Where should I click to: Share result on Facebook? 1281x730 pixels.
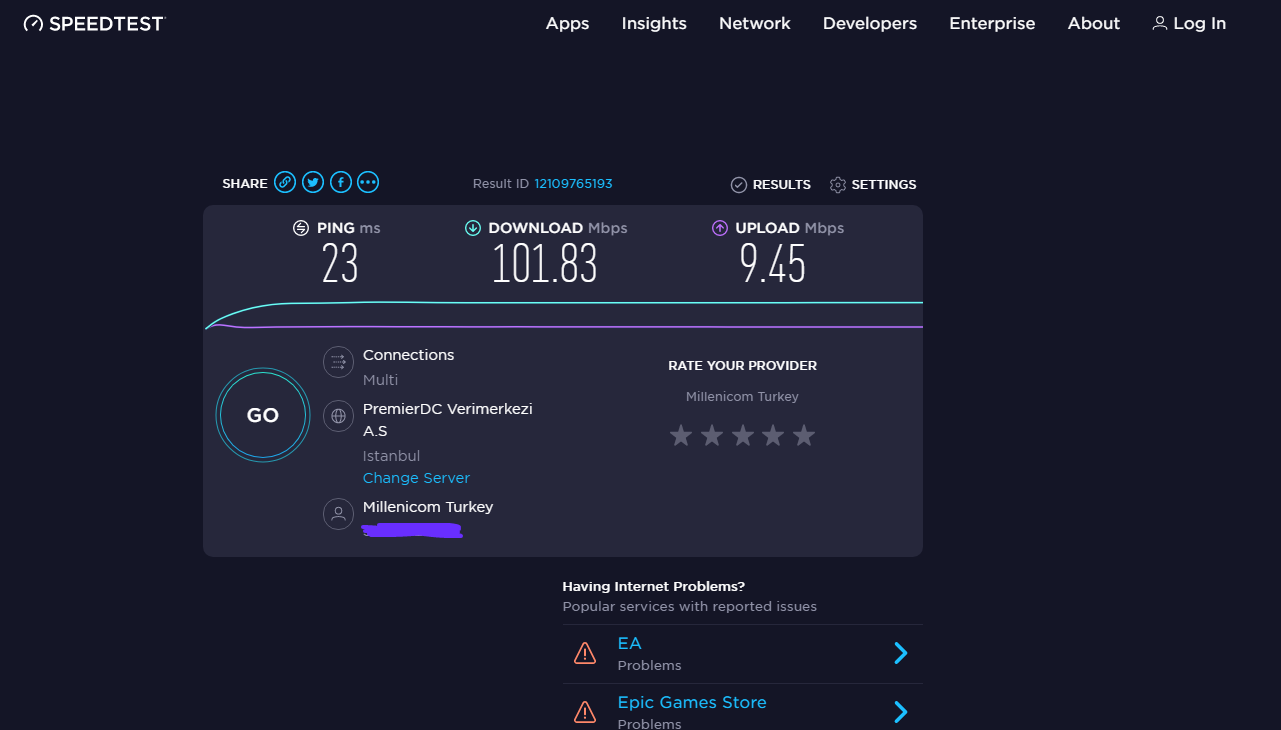341,182
